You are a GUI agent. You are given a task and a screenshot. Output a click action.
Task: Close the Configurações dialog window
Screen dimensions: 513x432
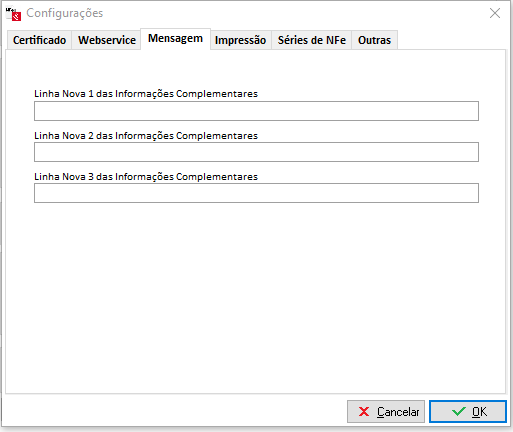point(495,13)
